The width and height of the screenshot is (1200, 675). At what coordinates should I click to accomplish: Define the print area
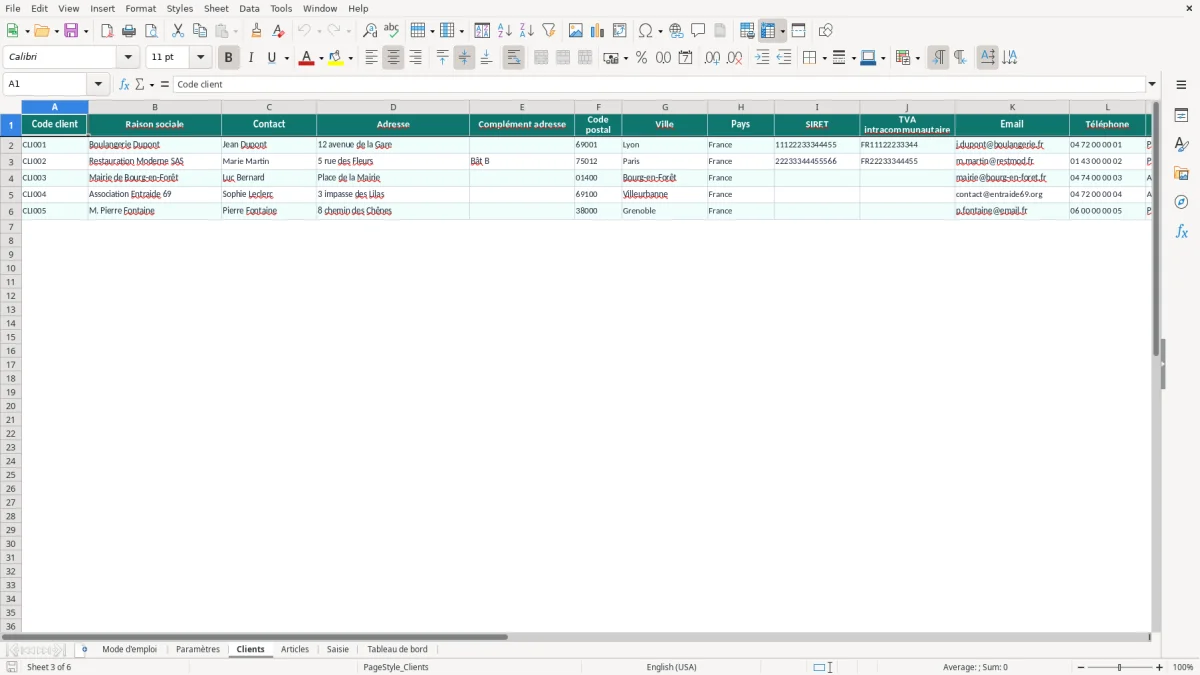747,31
